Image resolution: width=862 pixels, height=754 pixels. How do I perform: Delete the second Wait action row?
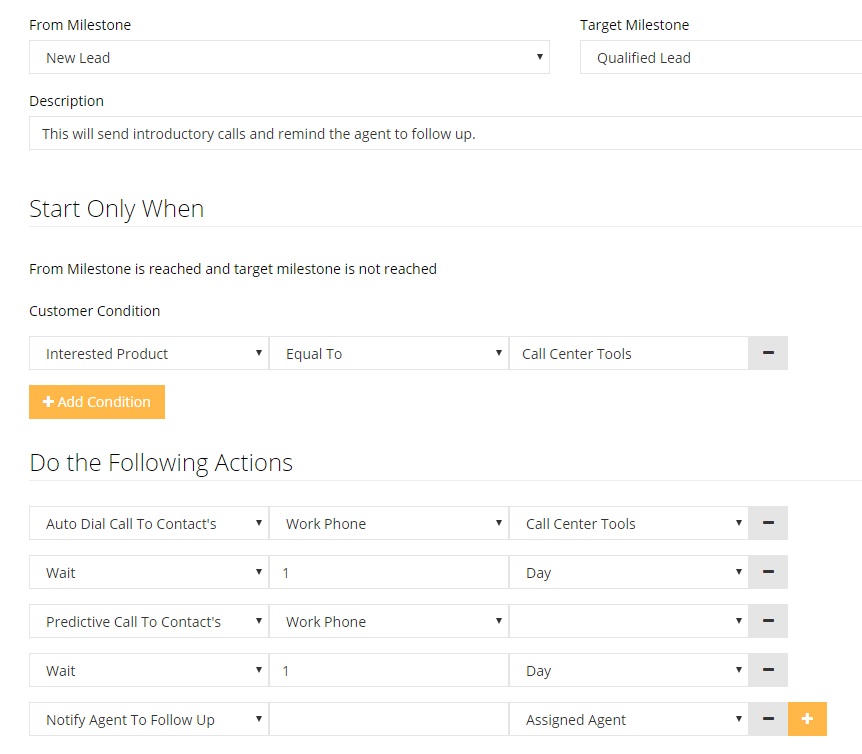(768, 670)
